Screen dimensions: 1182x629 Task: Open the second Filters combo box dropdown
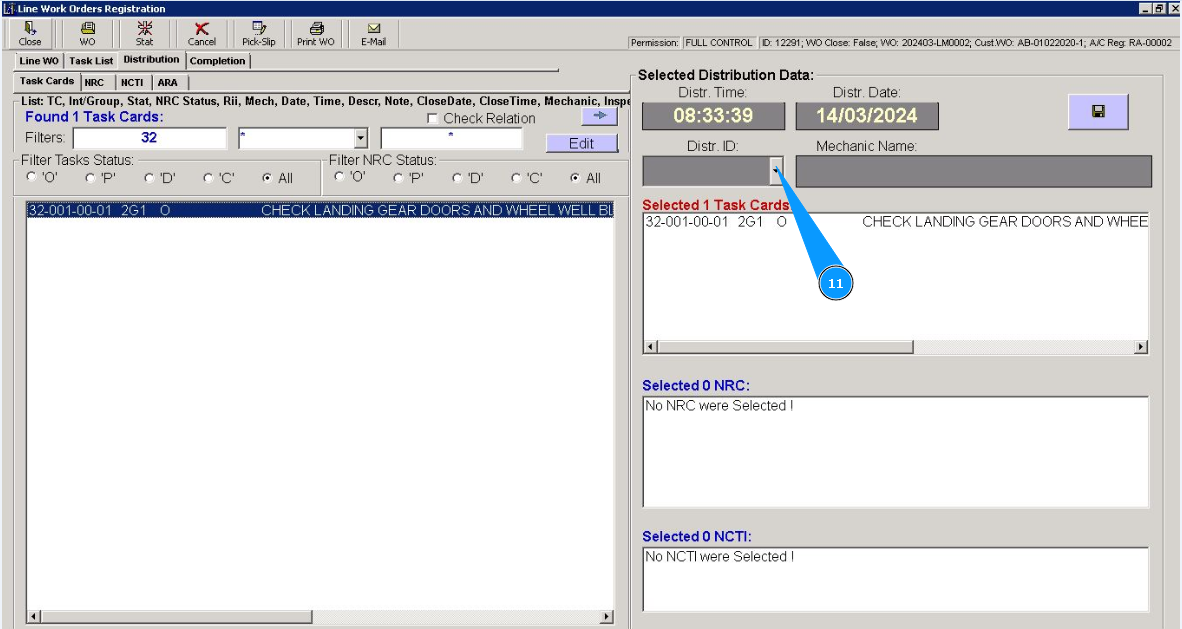pos(360,138)
